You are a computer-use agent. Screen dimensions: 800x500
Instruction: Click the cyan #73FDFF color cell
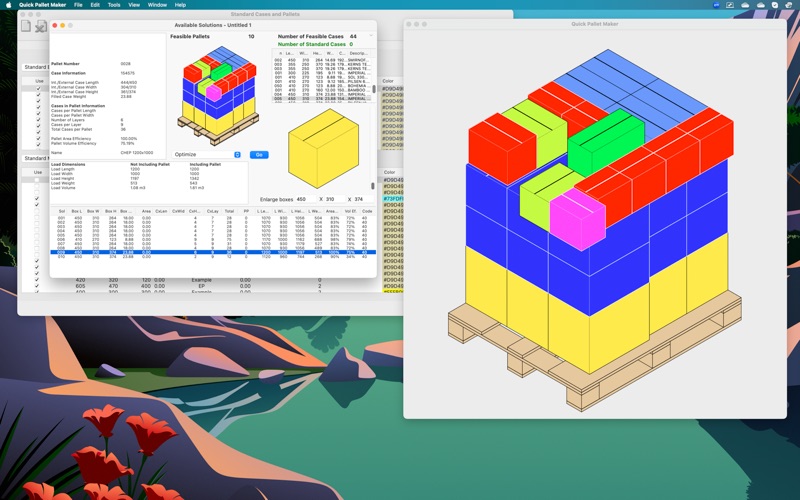[393, 198]
